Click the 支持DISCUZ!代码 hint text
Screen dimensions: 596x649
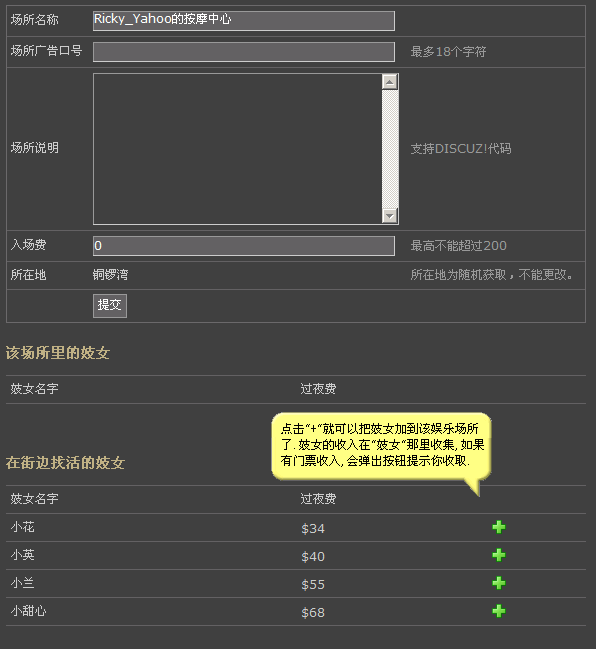[x=461, y=149]
